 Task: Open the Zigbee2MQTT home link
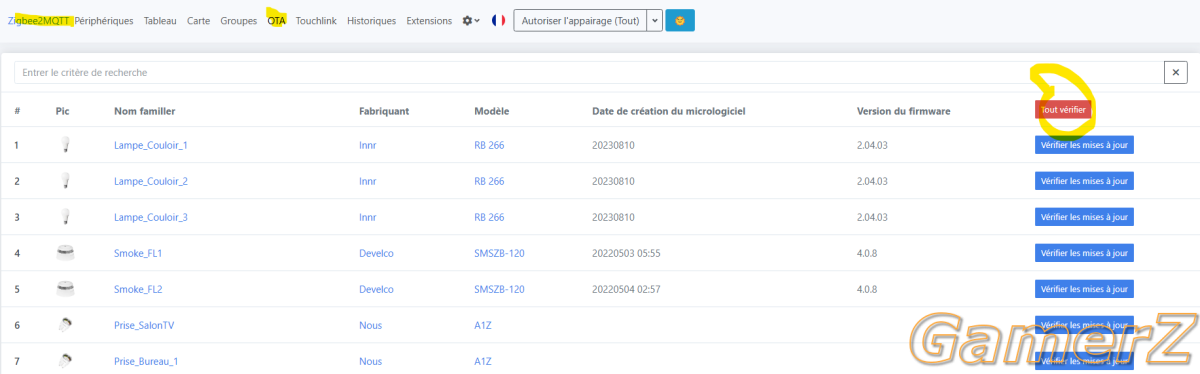point(39,20)
